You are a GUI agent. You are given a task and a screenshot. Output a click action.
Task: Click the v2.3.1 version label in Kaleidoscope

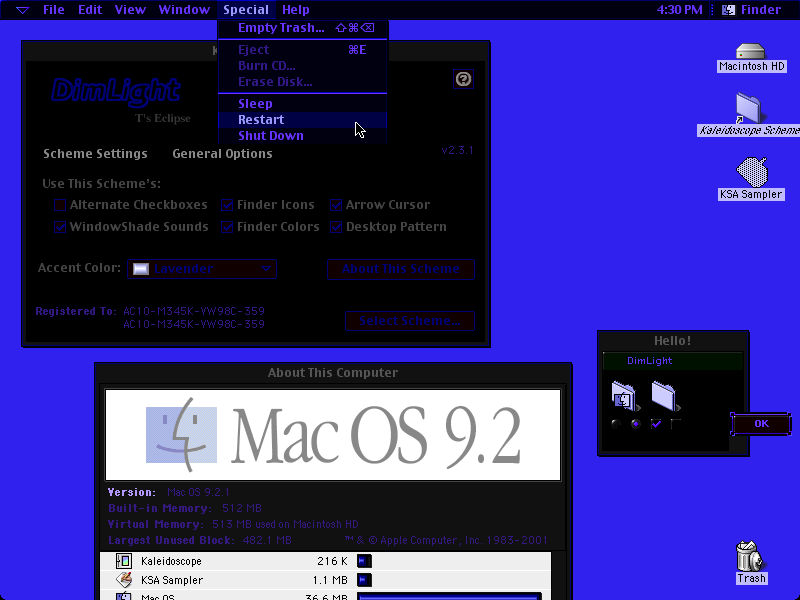(x=457, y=151)
